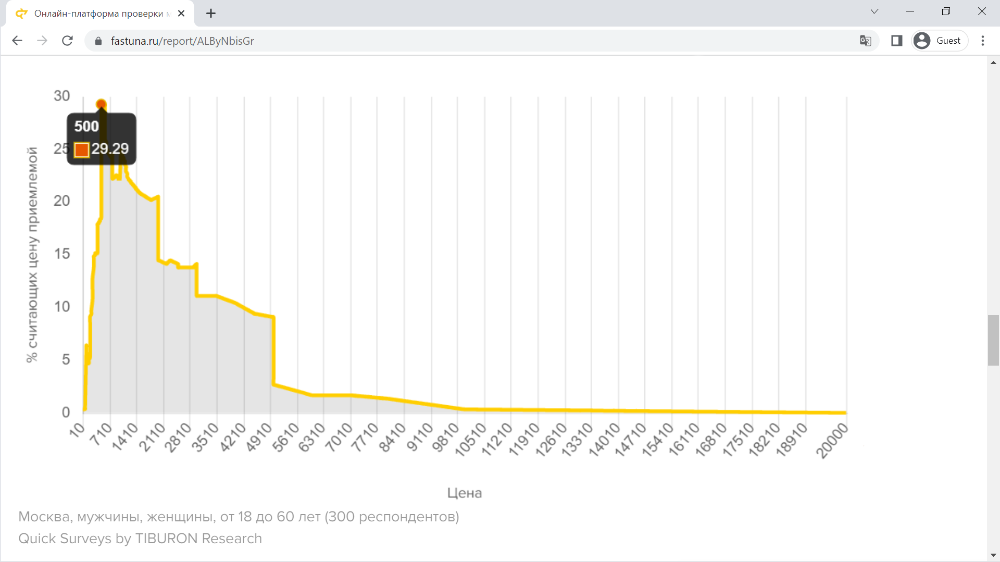The image size is (1000, 562).
Task: Click x-axis label 20000
Action: [x=832, y=441]
